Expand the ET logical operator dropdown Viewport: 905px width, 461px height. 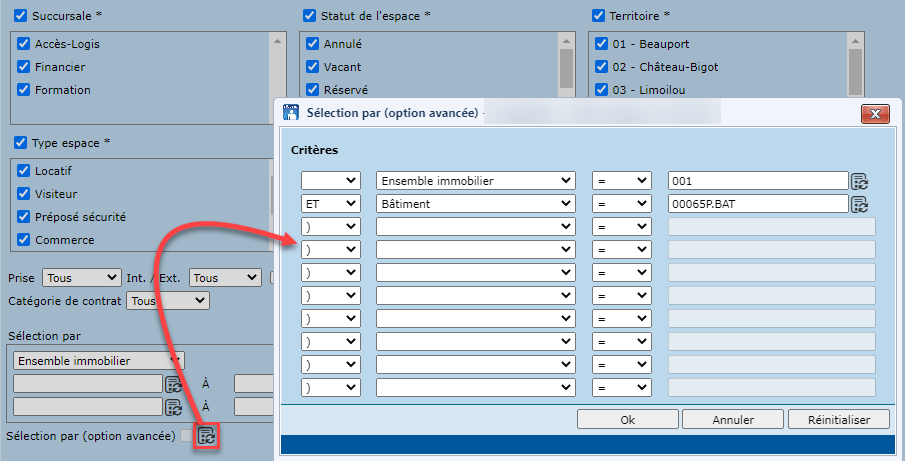click(331, 204)
